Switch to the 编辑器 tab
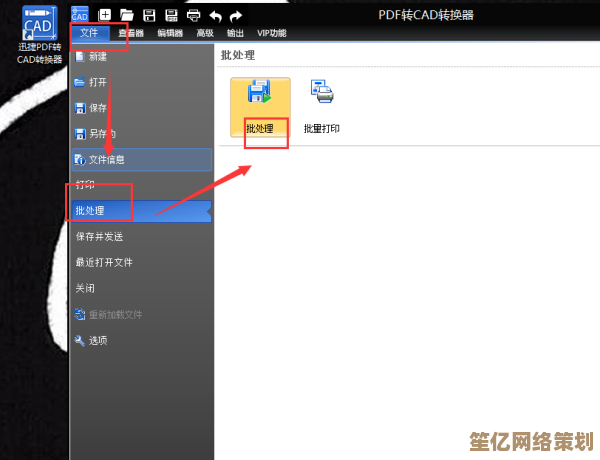The height and width of the screenshot is (460, 600). tap(168, 34)
